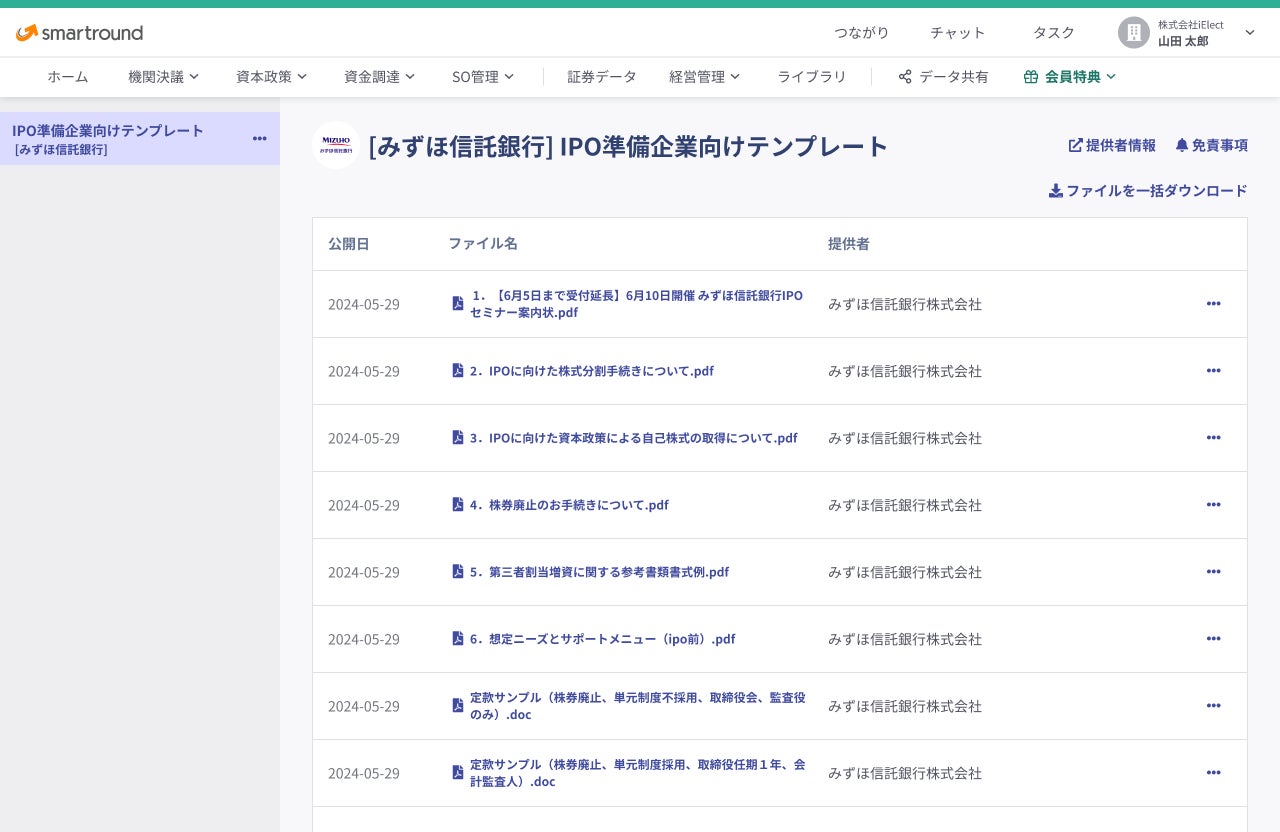Open the 証券データ menu item
1280x832 pixels.
pyautogui.click(x=602, y=77)
